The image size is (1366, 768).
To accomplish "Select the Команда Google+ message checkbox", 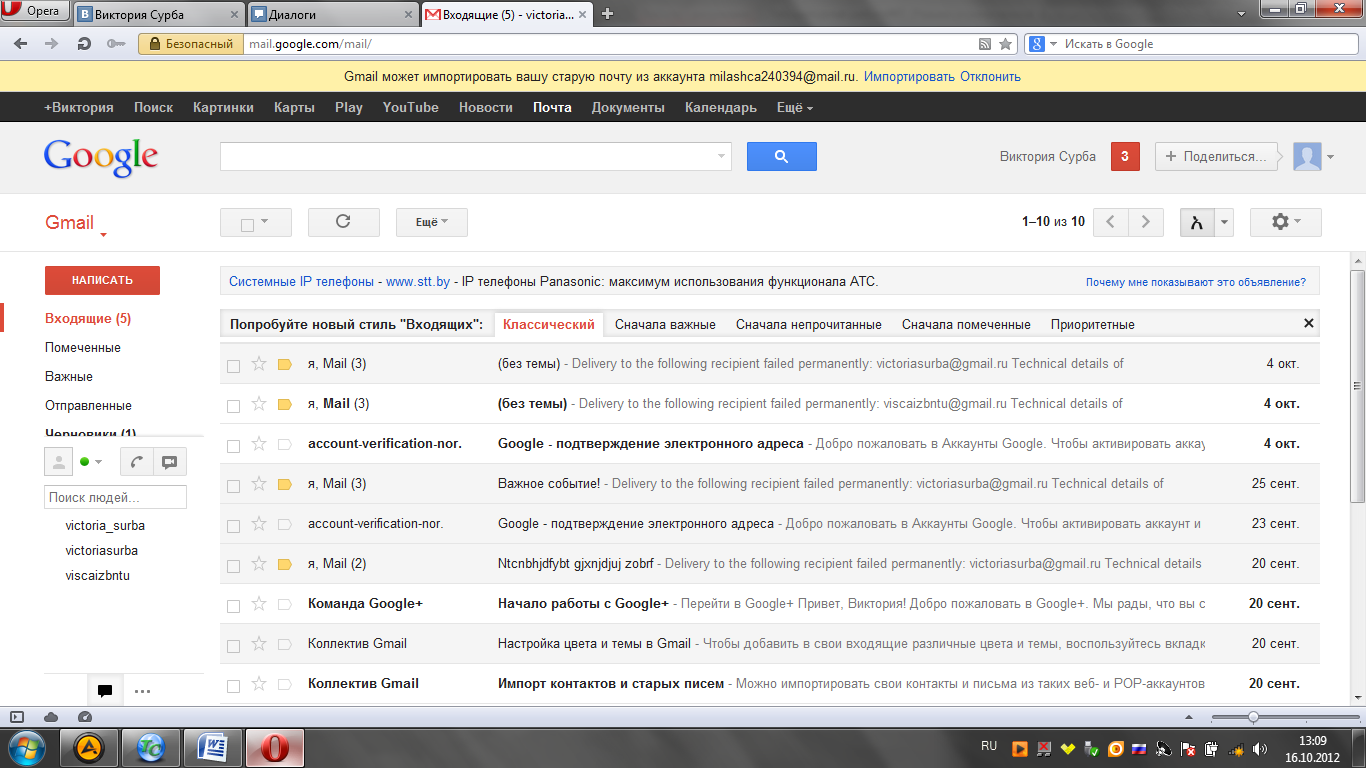I will tap(233, 606).
